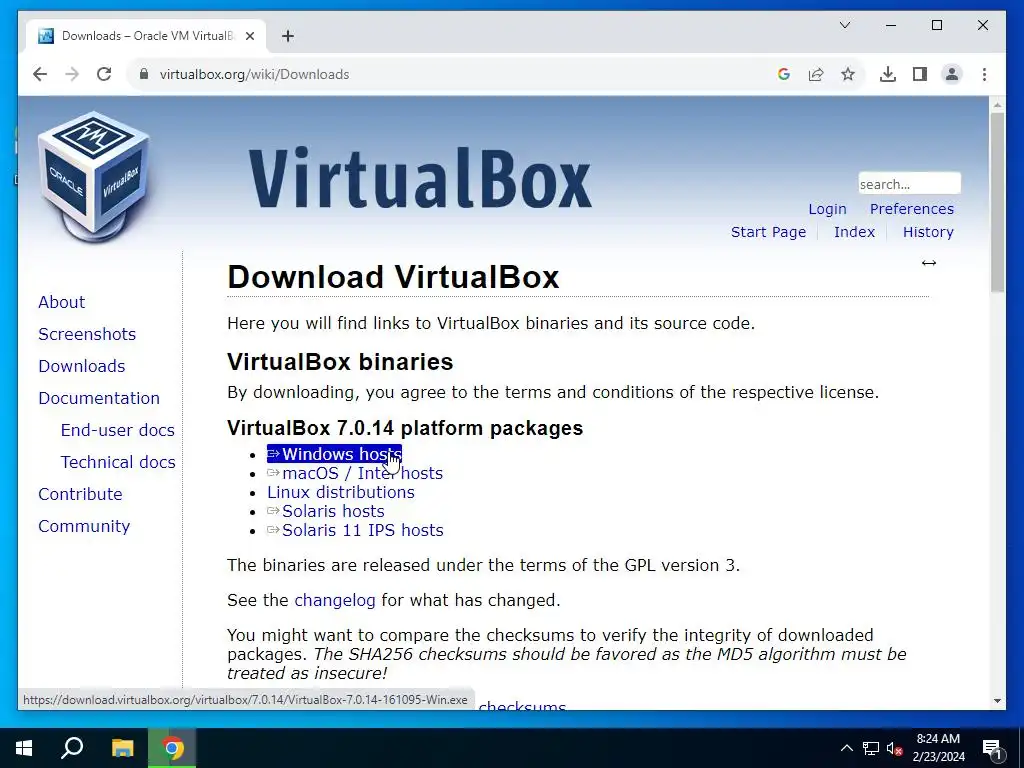Image resolution: width=1024 pixels, height=768 pixels.
Task: Click the Download VirtualBox heading
Action: (393, 277)
